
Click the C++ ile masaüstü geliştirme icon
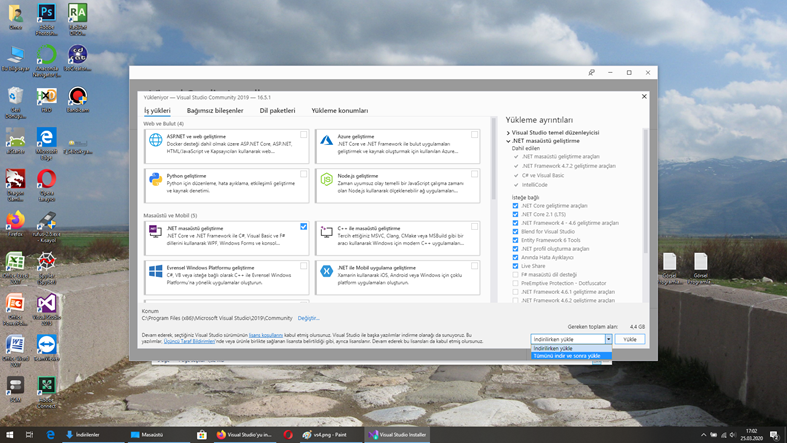pyautogui.click(x=327, y=232)
